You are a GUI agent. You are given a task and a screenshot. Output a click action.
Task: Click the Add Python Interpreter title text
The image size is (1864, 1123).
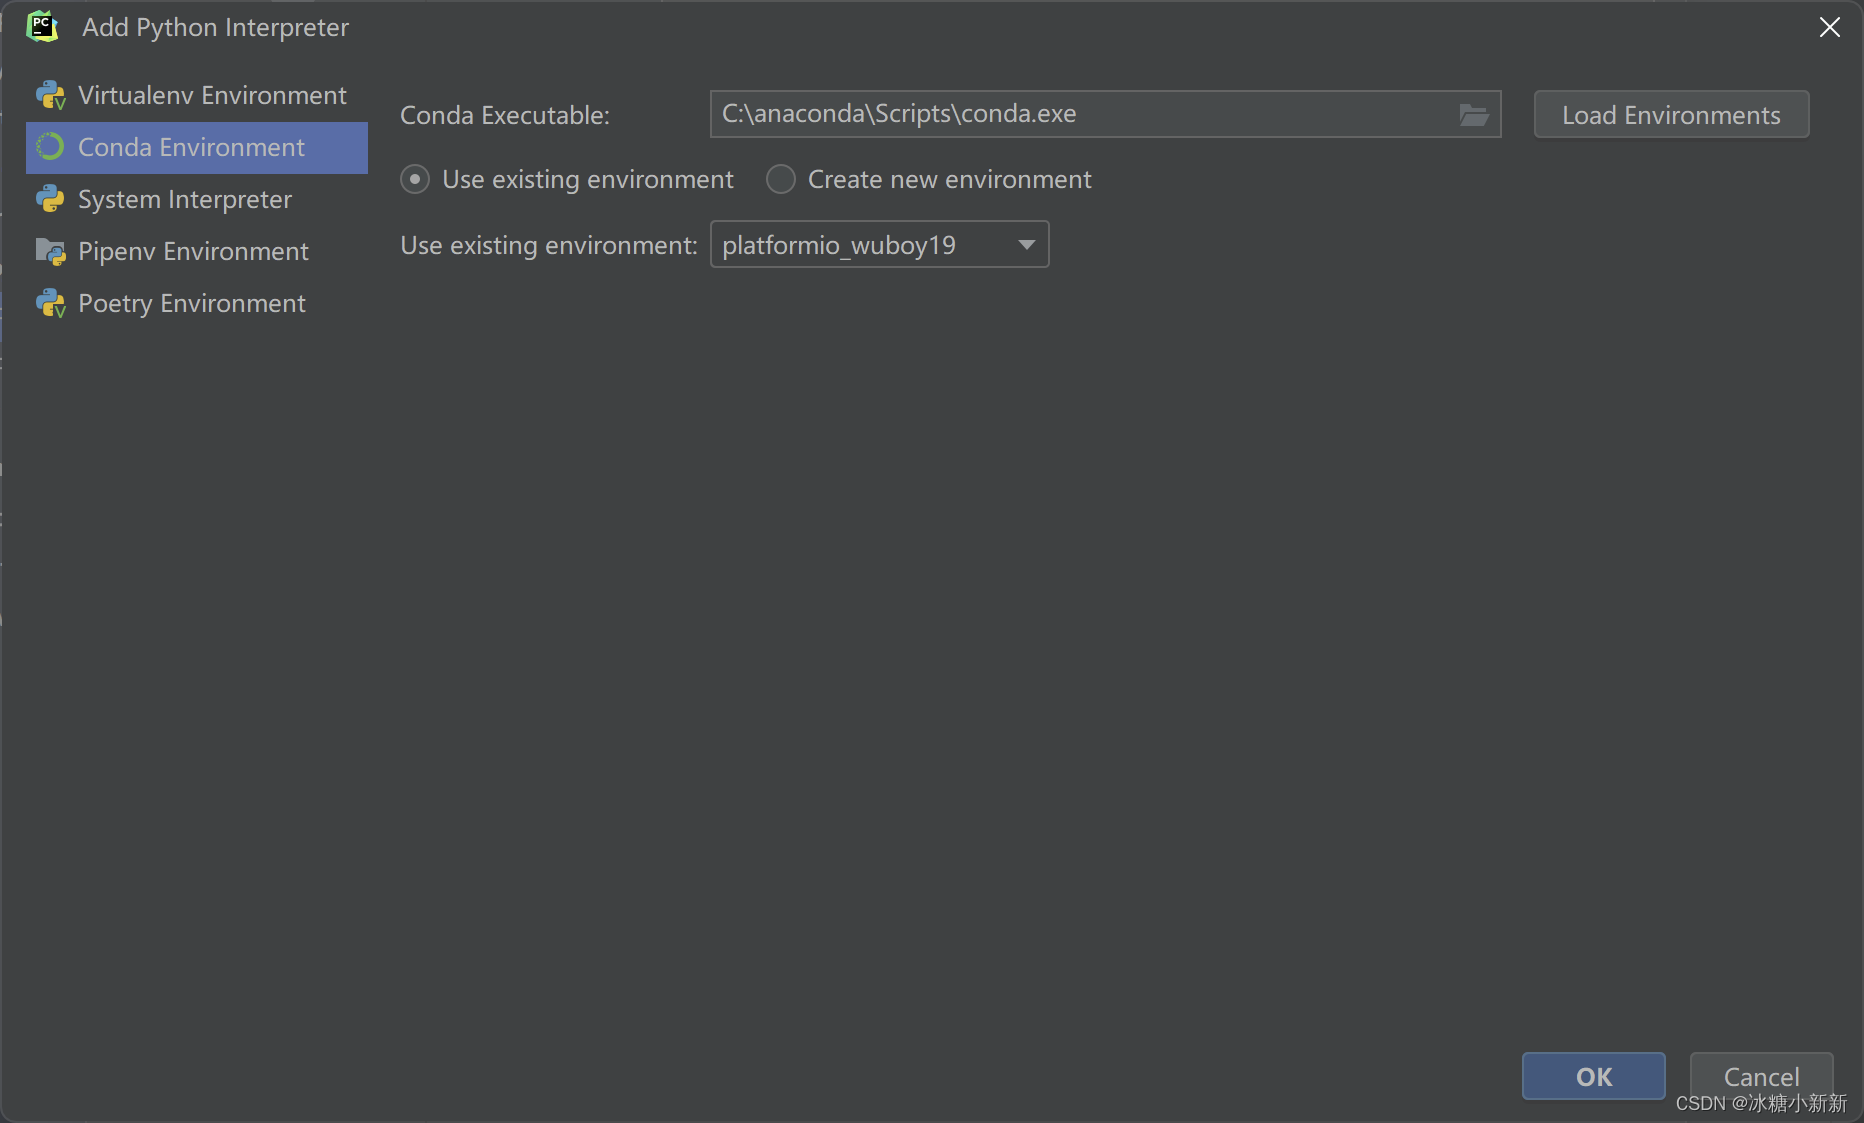pyautogui.click(x=215, y=27)
